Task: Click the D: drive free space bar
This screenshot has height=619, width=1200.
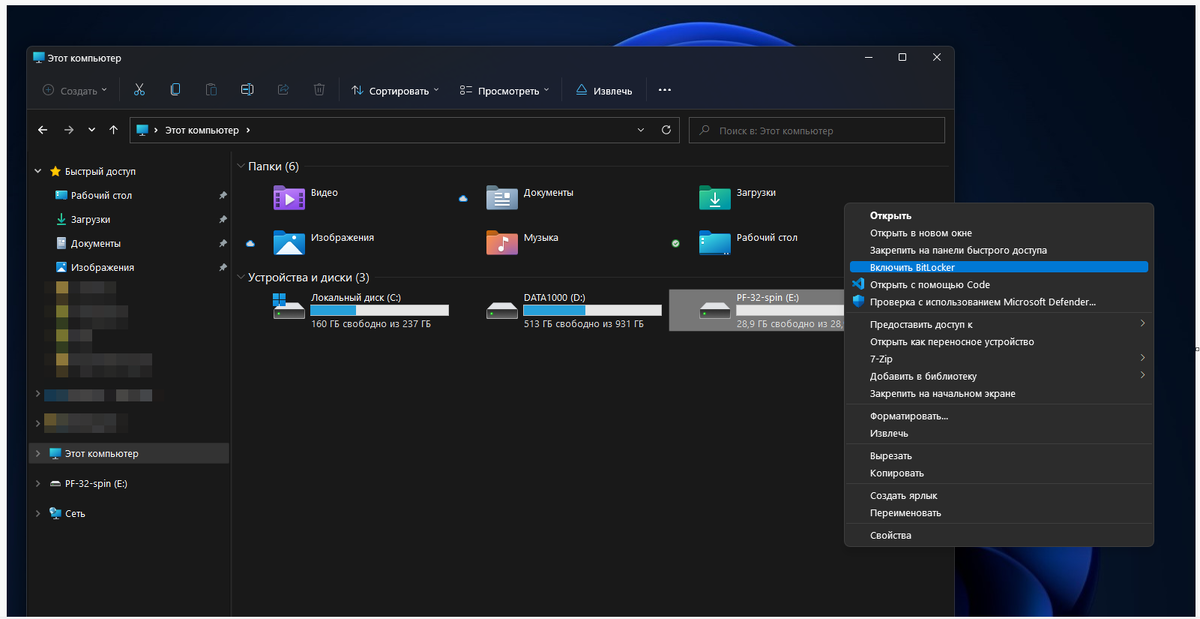Action: [593, 311]
